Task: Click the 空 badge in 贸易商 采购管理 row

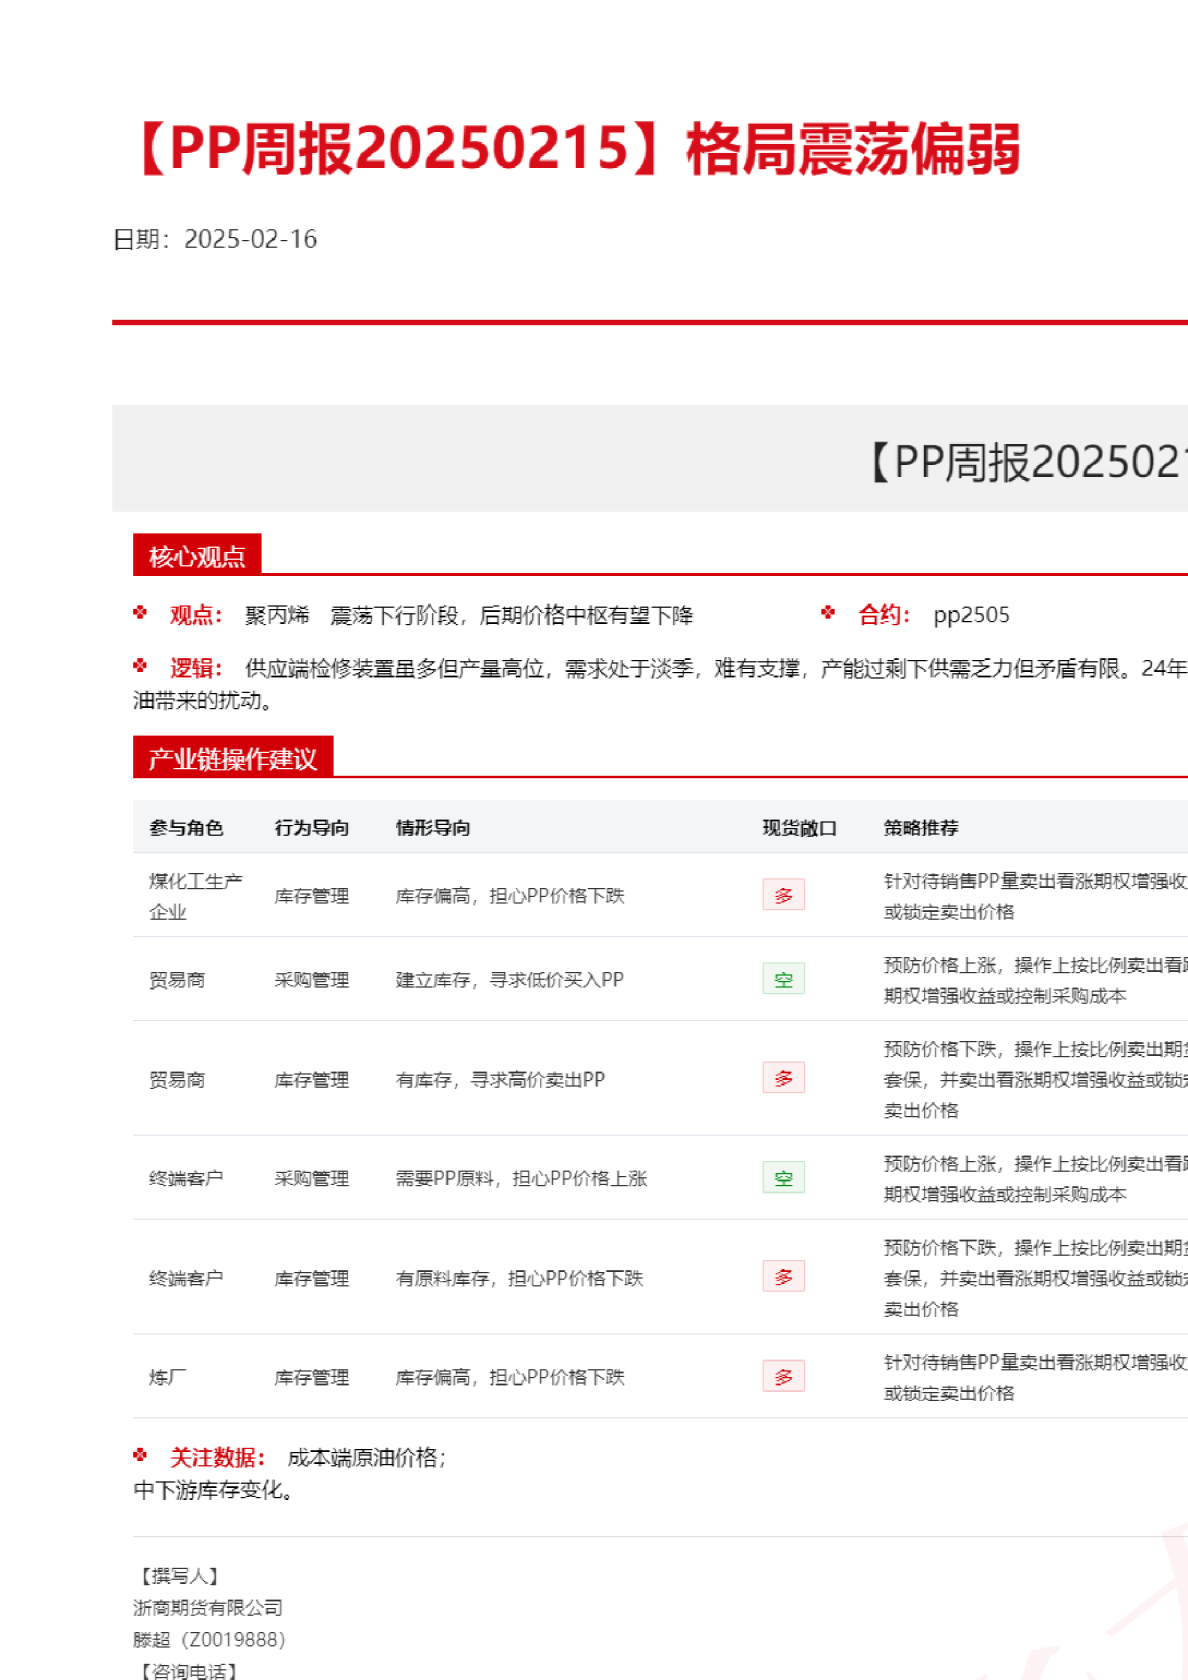Action: pos(783,979)
